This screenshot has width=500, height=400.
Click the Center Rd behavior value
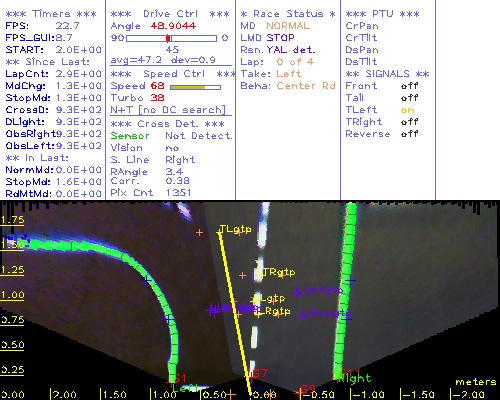306,86
